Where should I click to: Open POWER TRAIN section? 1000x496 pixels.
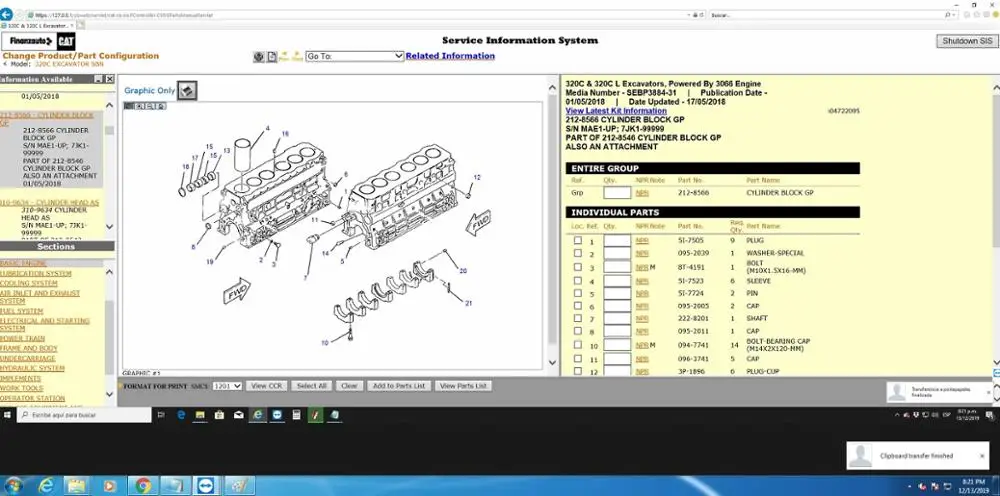(22, 339)
